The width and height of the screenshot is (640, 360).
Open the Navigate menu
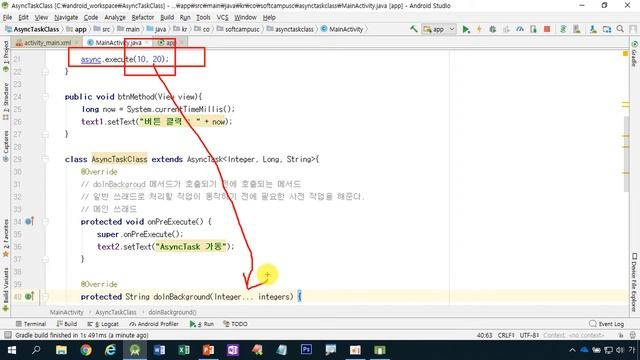(66, 17)
